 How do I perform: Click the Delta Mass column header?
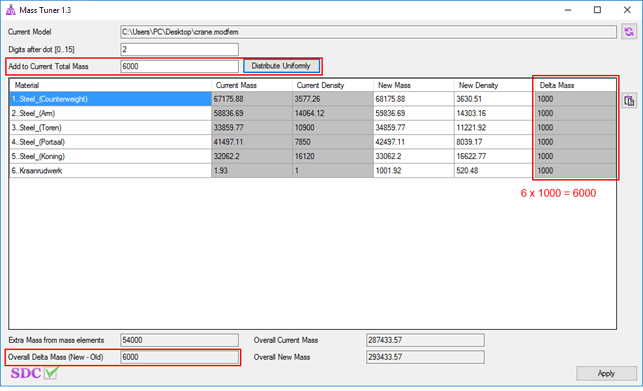click(575, 85)
